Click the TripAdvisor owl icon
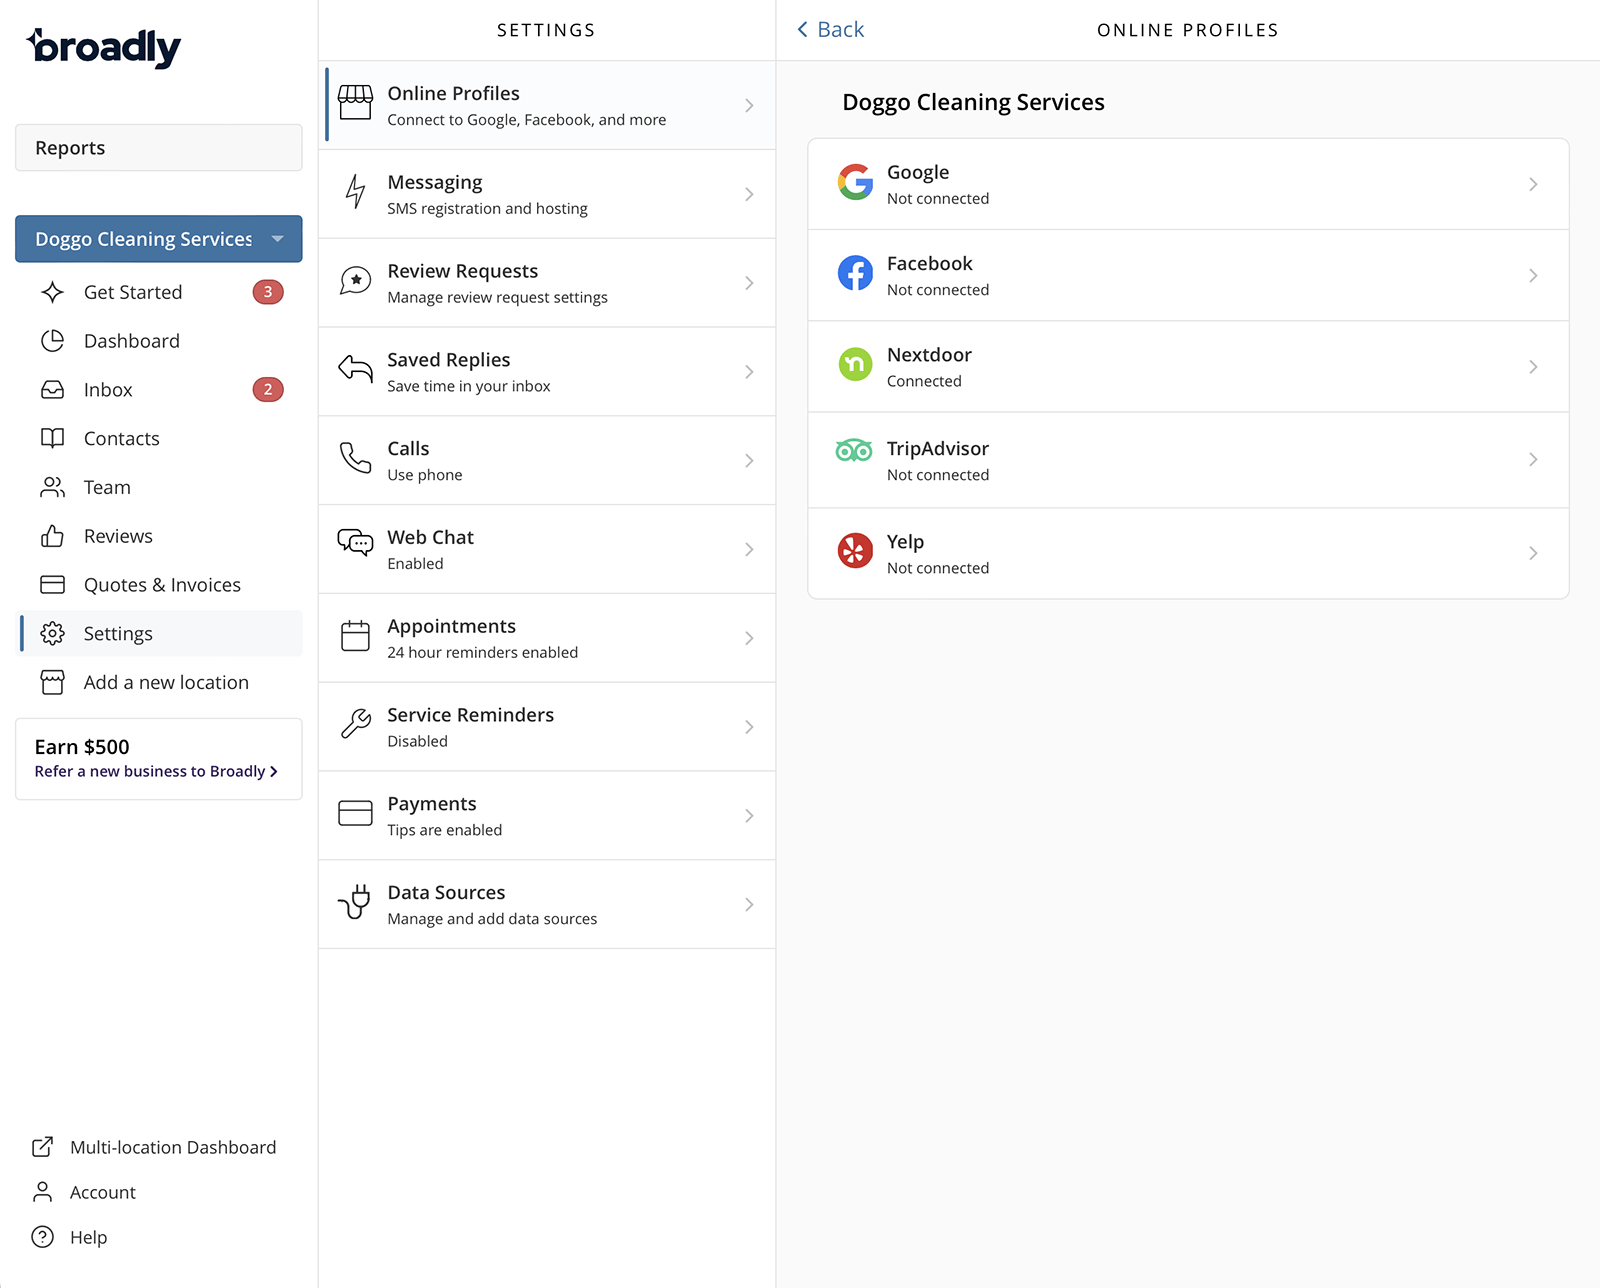The image size is (1600, 1288). click(x=854, y=450)
